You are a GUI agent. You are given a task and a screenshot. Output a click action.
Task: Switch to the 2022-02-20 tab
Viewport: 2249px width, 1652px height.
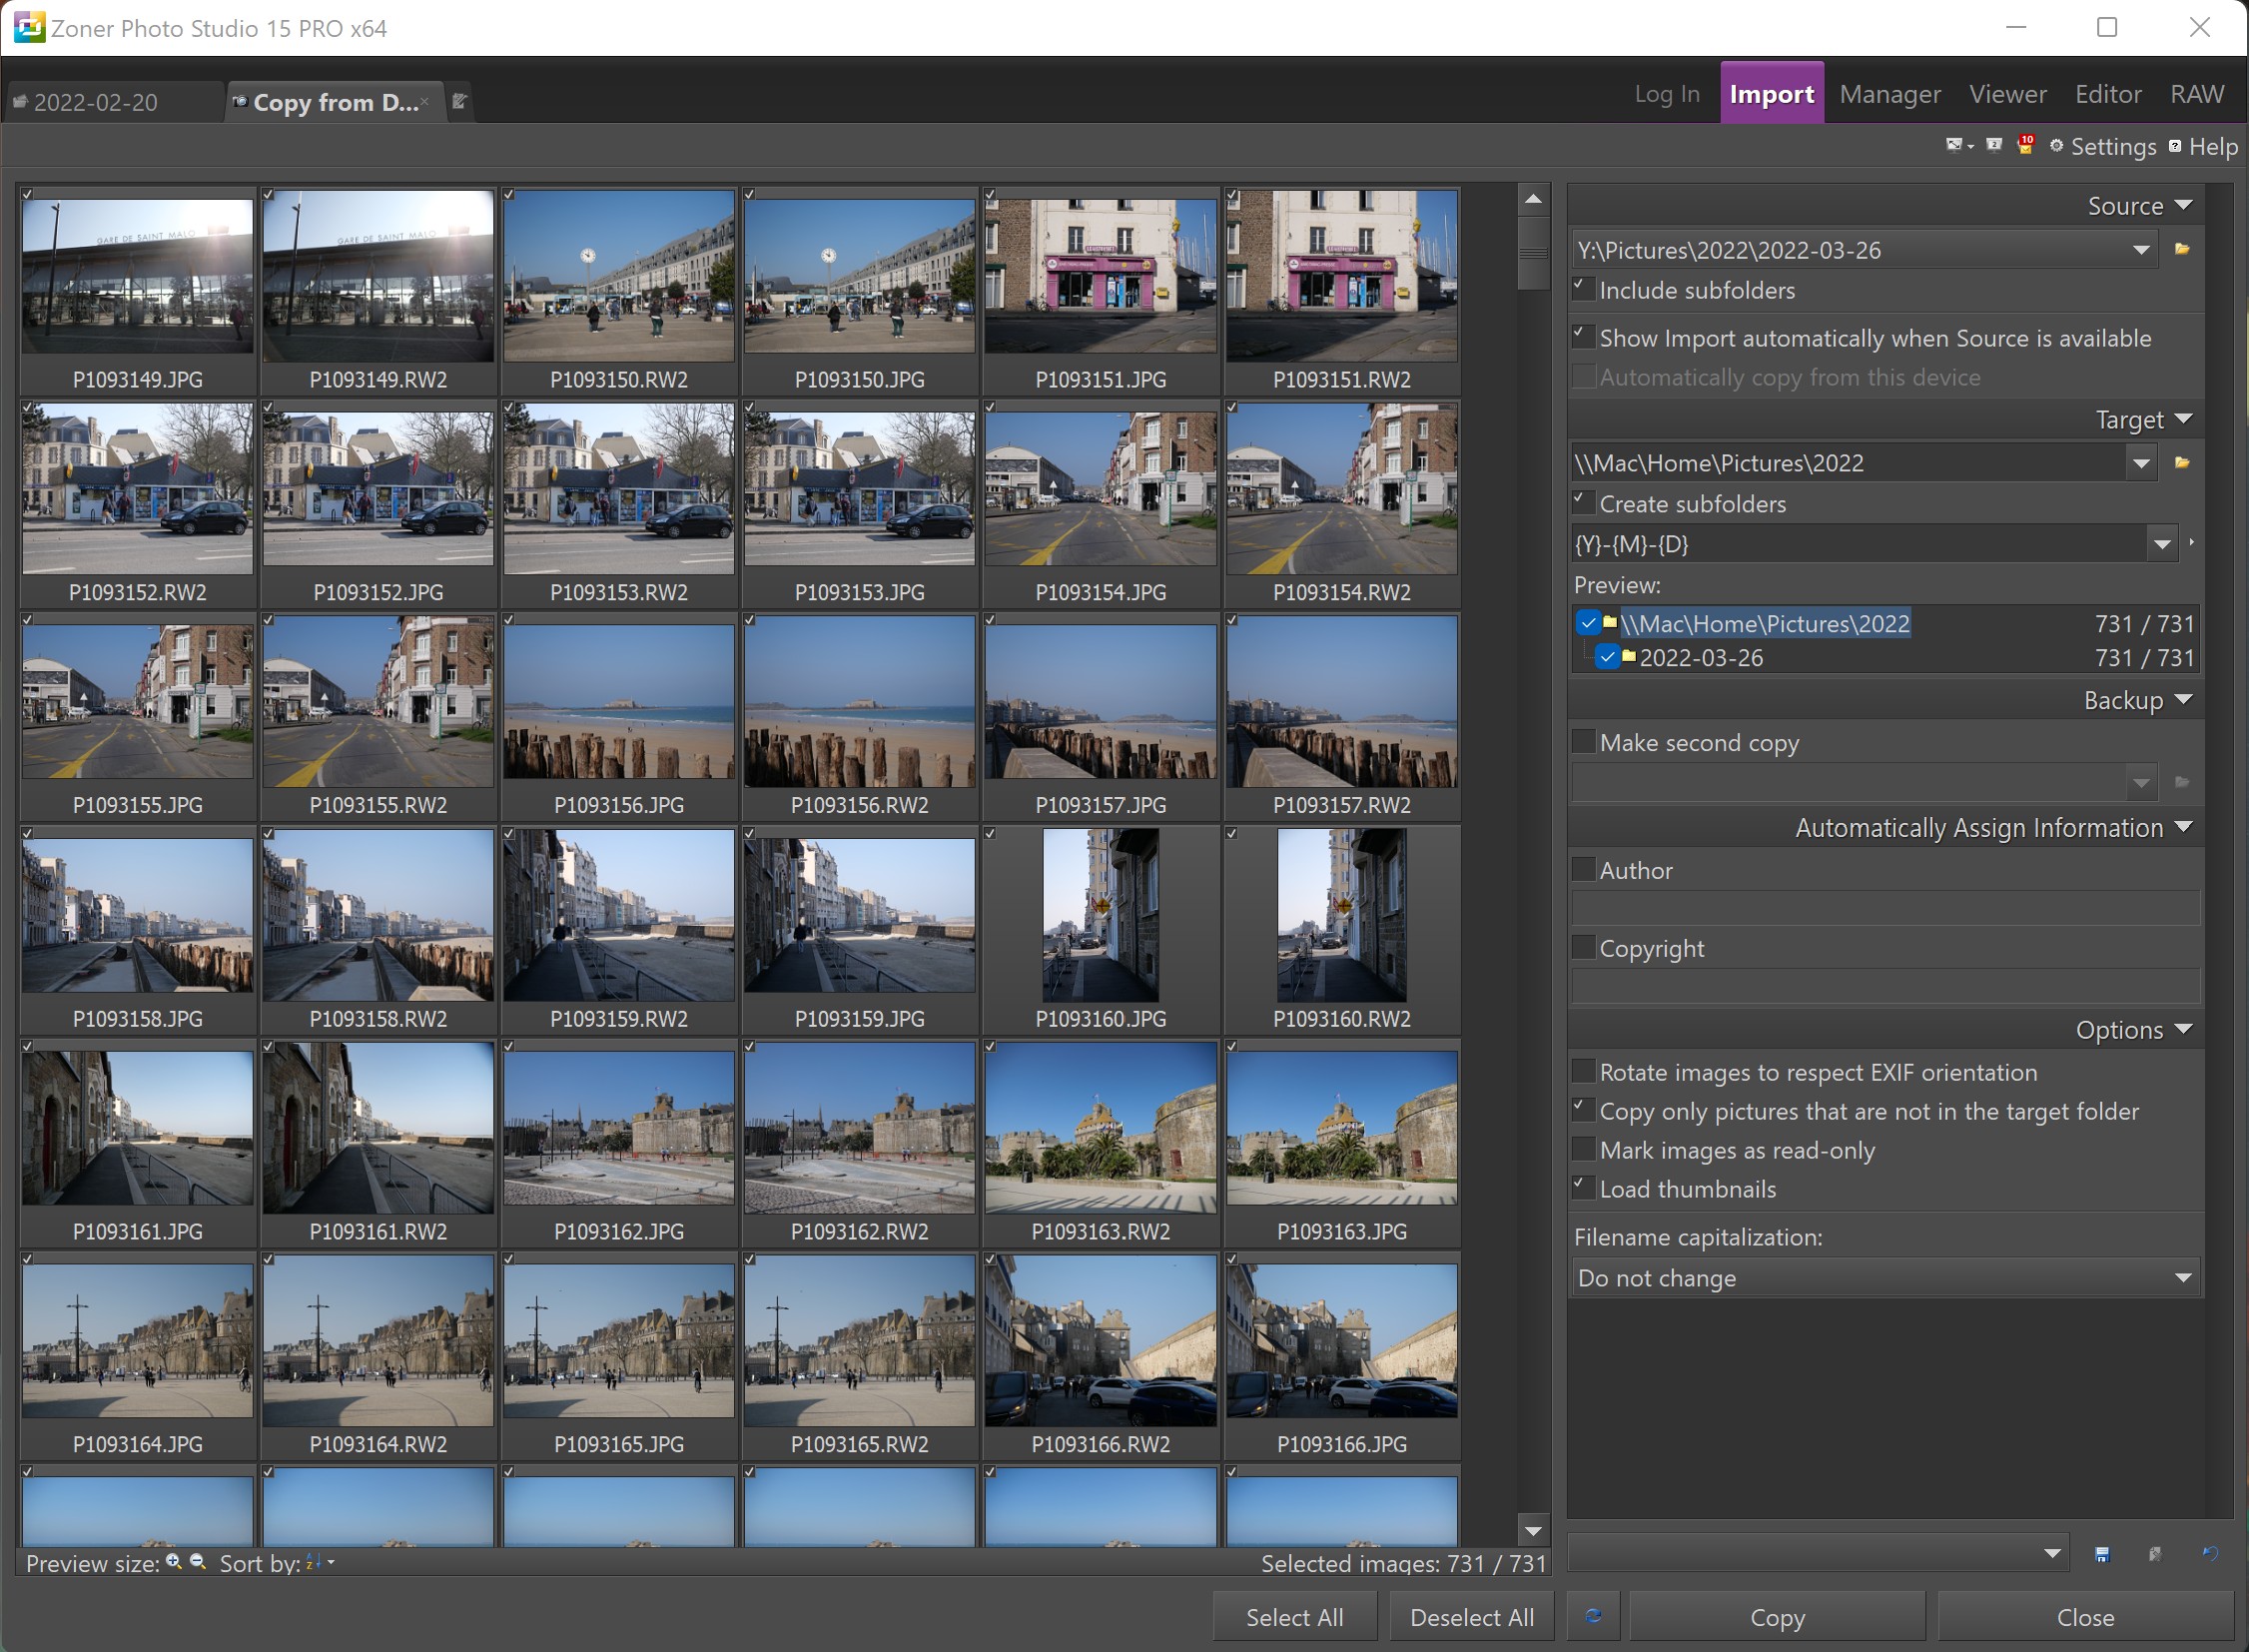point(97,103)
